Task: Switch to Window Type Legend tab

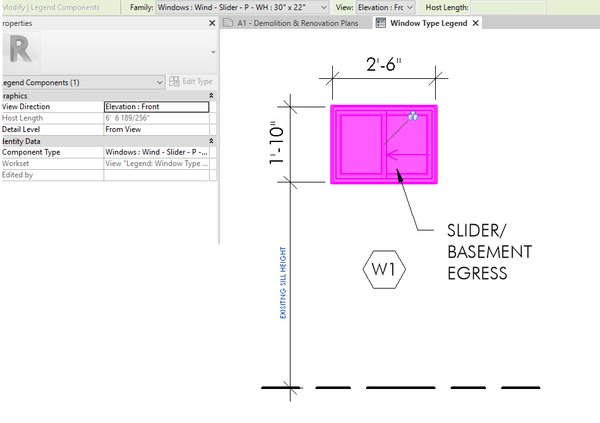Action: 428,23
